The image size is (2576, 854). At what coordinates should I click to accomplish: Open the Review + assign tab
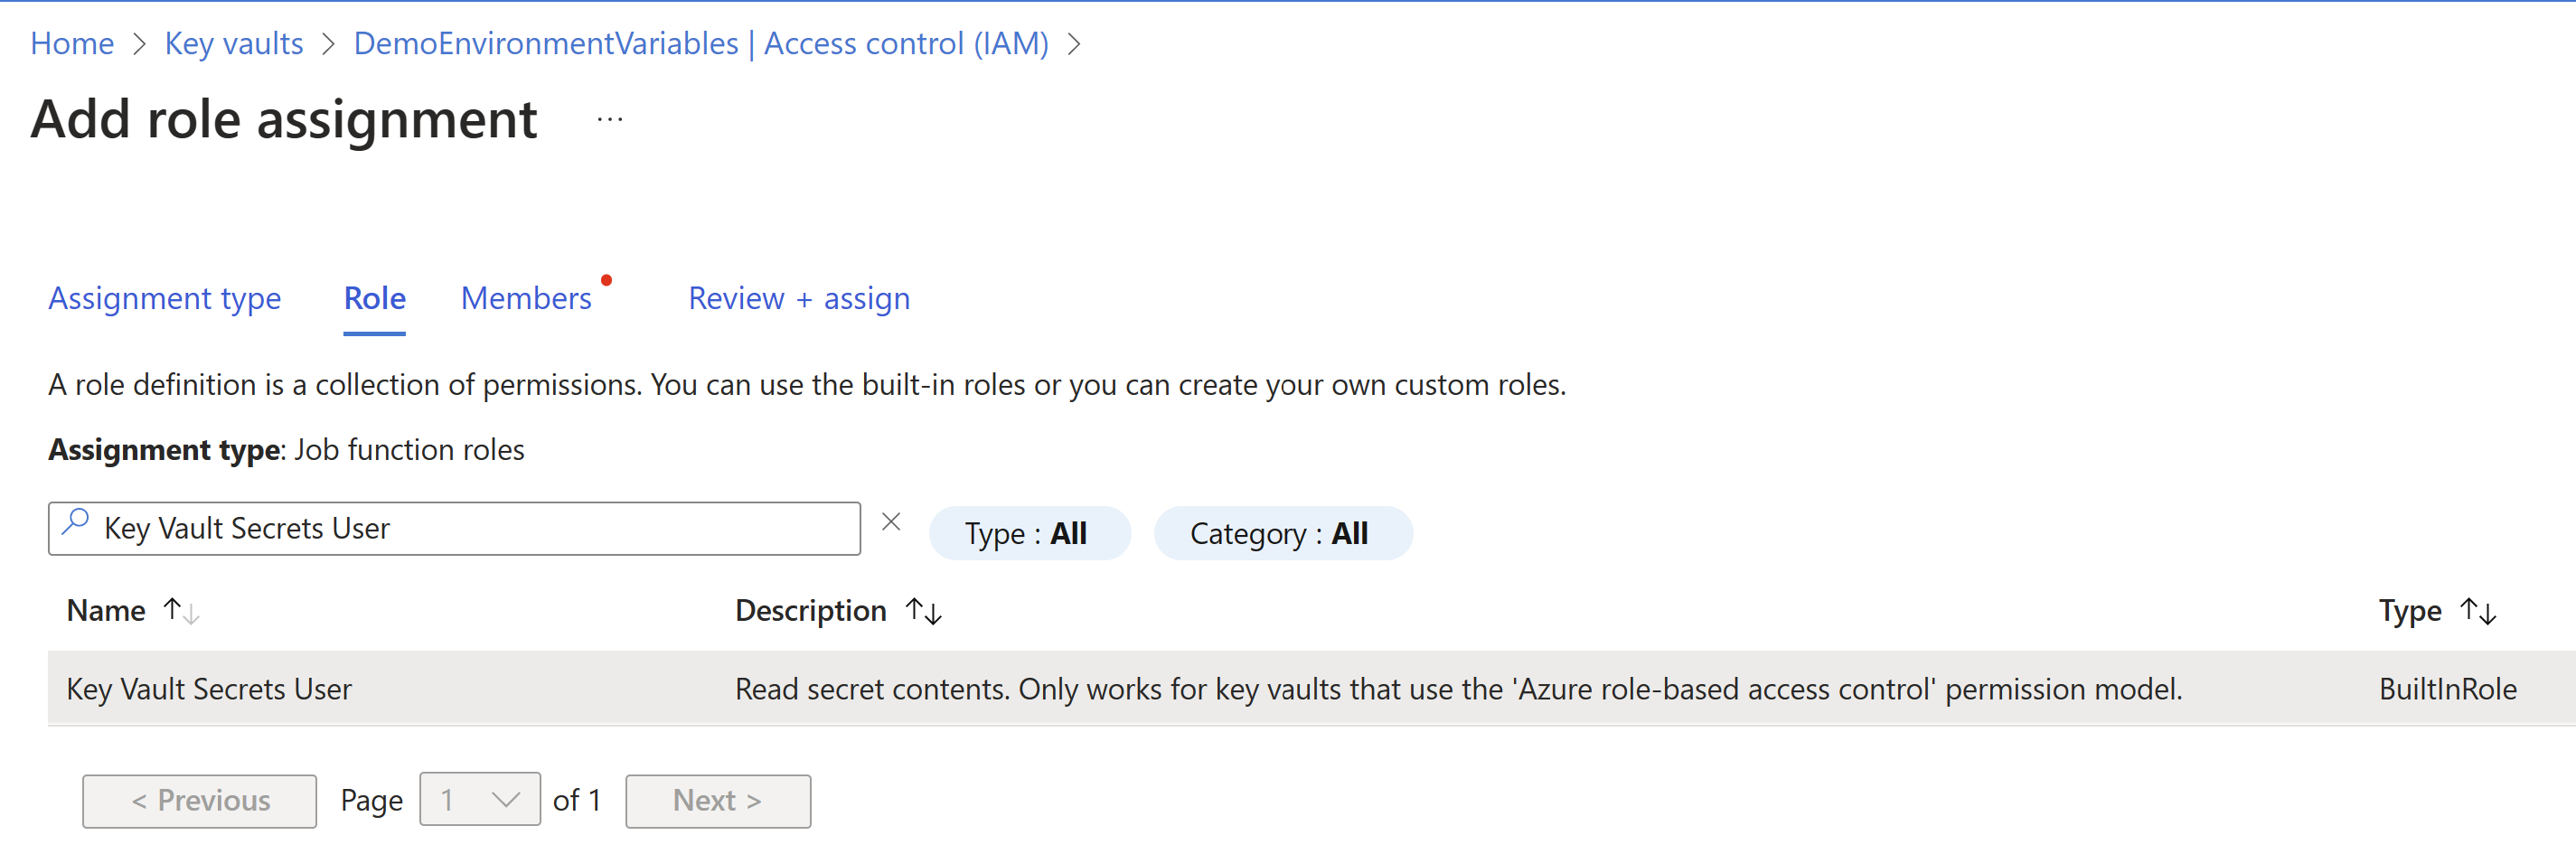pyautogui.click(x=799, y=298)
